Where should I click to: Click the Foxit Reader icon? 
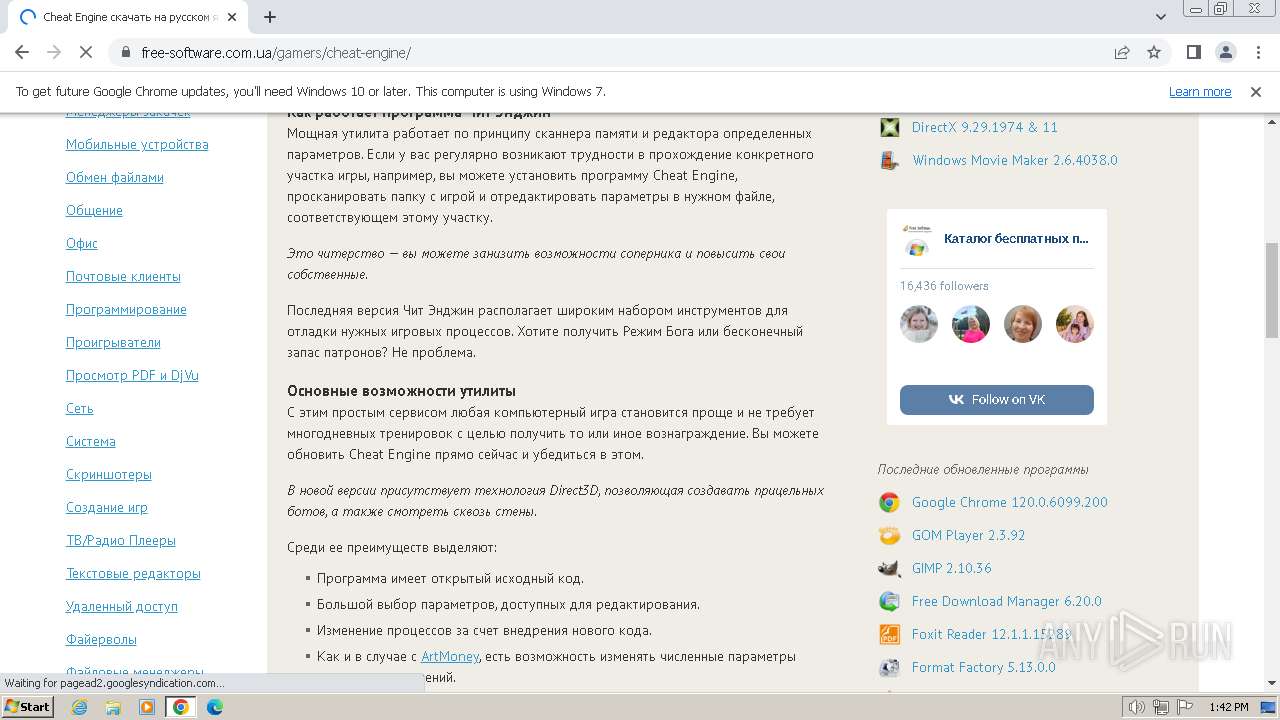889,634
